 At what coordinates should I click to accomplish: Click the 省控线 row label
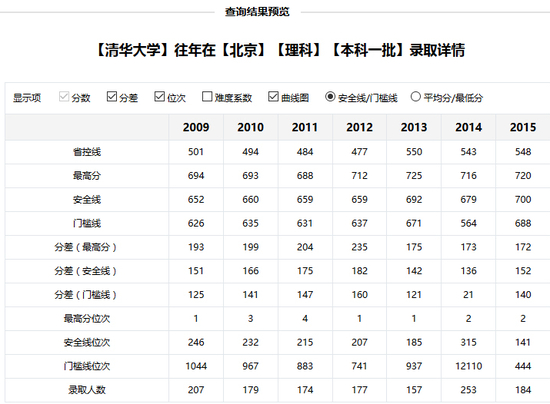(87, 152)
